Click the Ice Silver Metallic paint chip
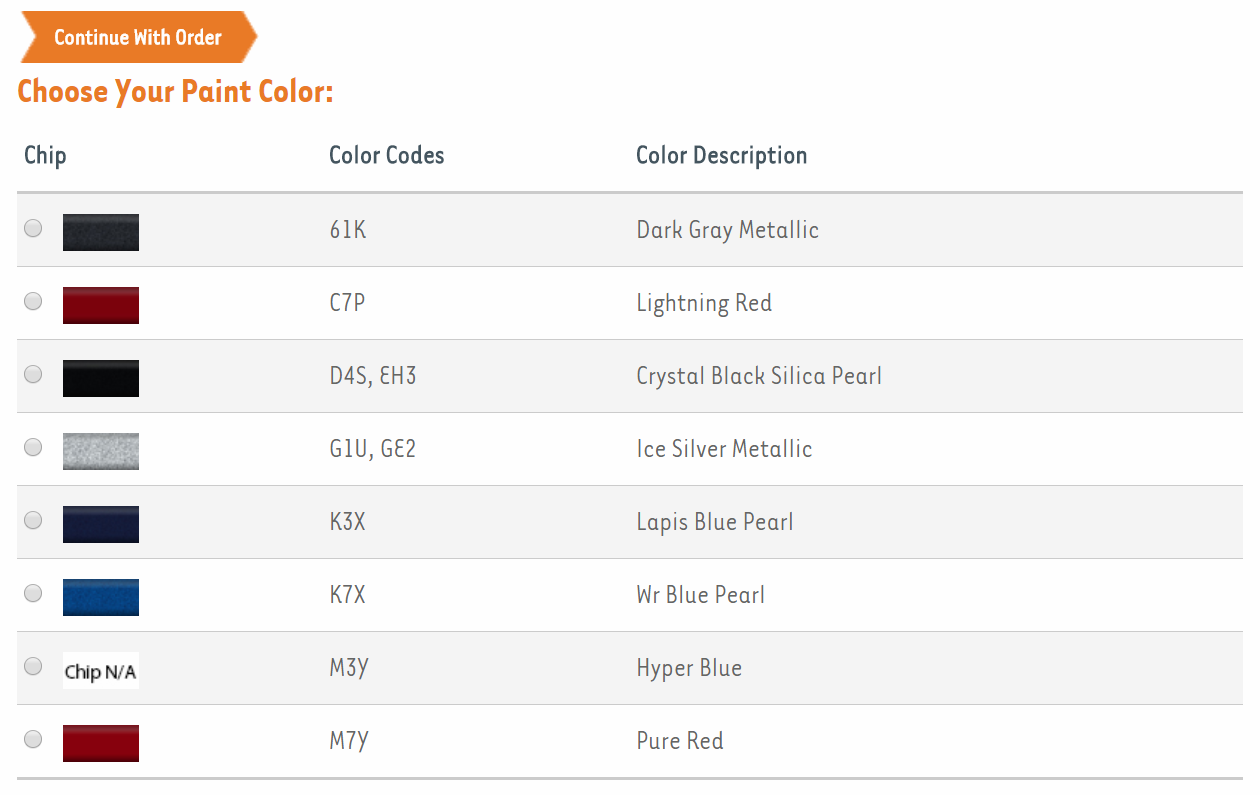1260x795 pixels. tap(101, 451)
